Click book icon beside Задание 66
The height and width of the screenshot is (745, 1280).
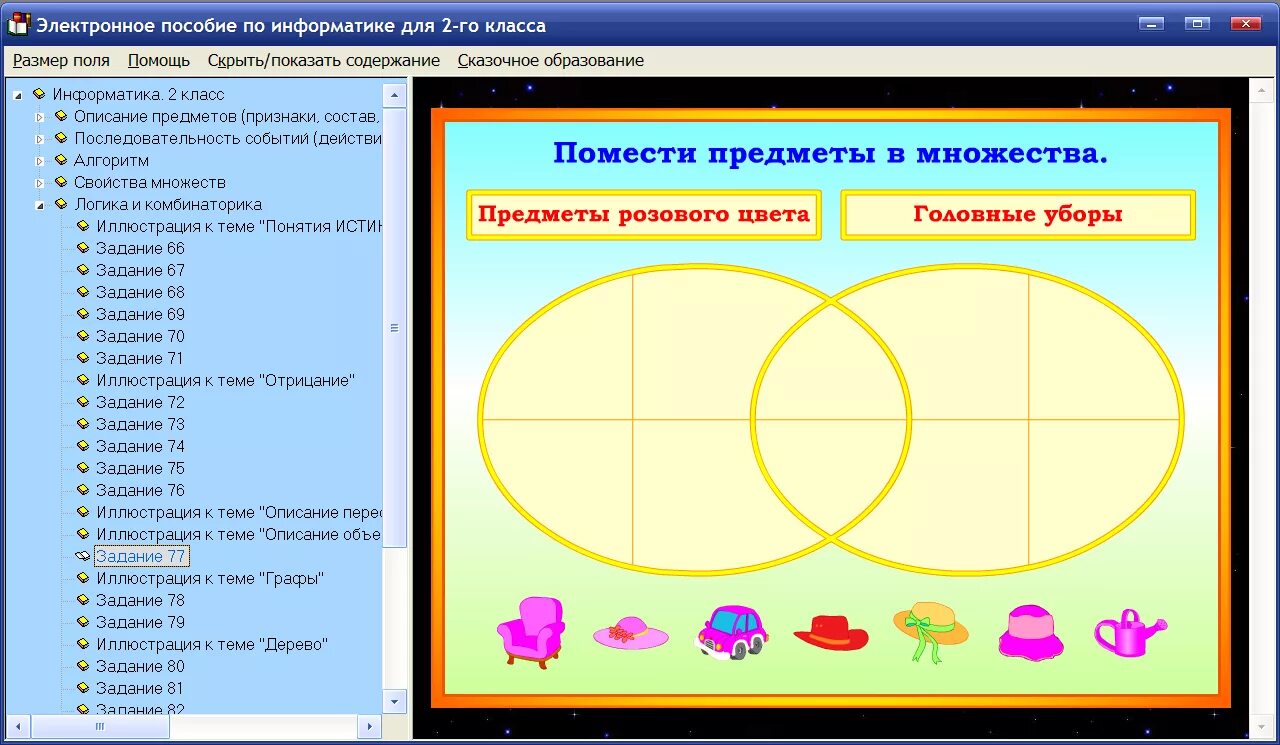(x=83, y=248)
